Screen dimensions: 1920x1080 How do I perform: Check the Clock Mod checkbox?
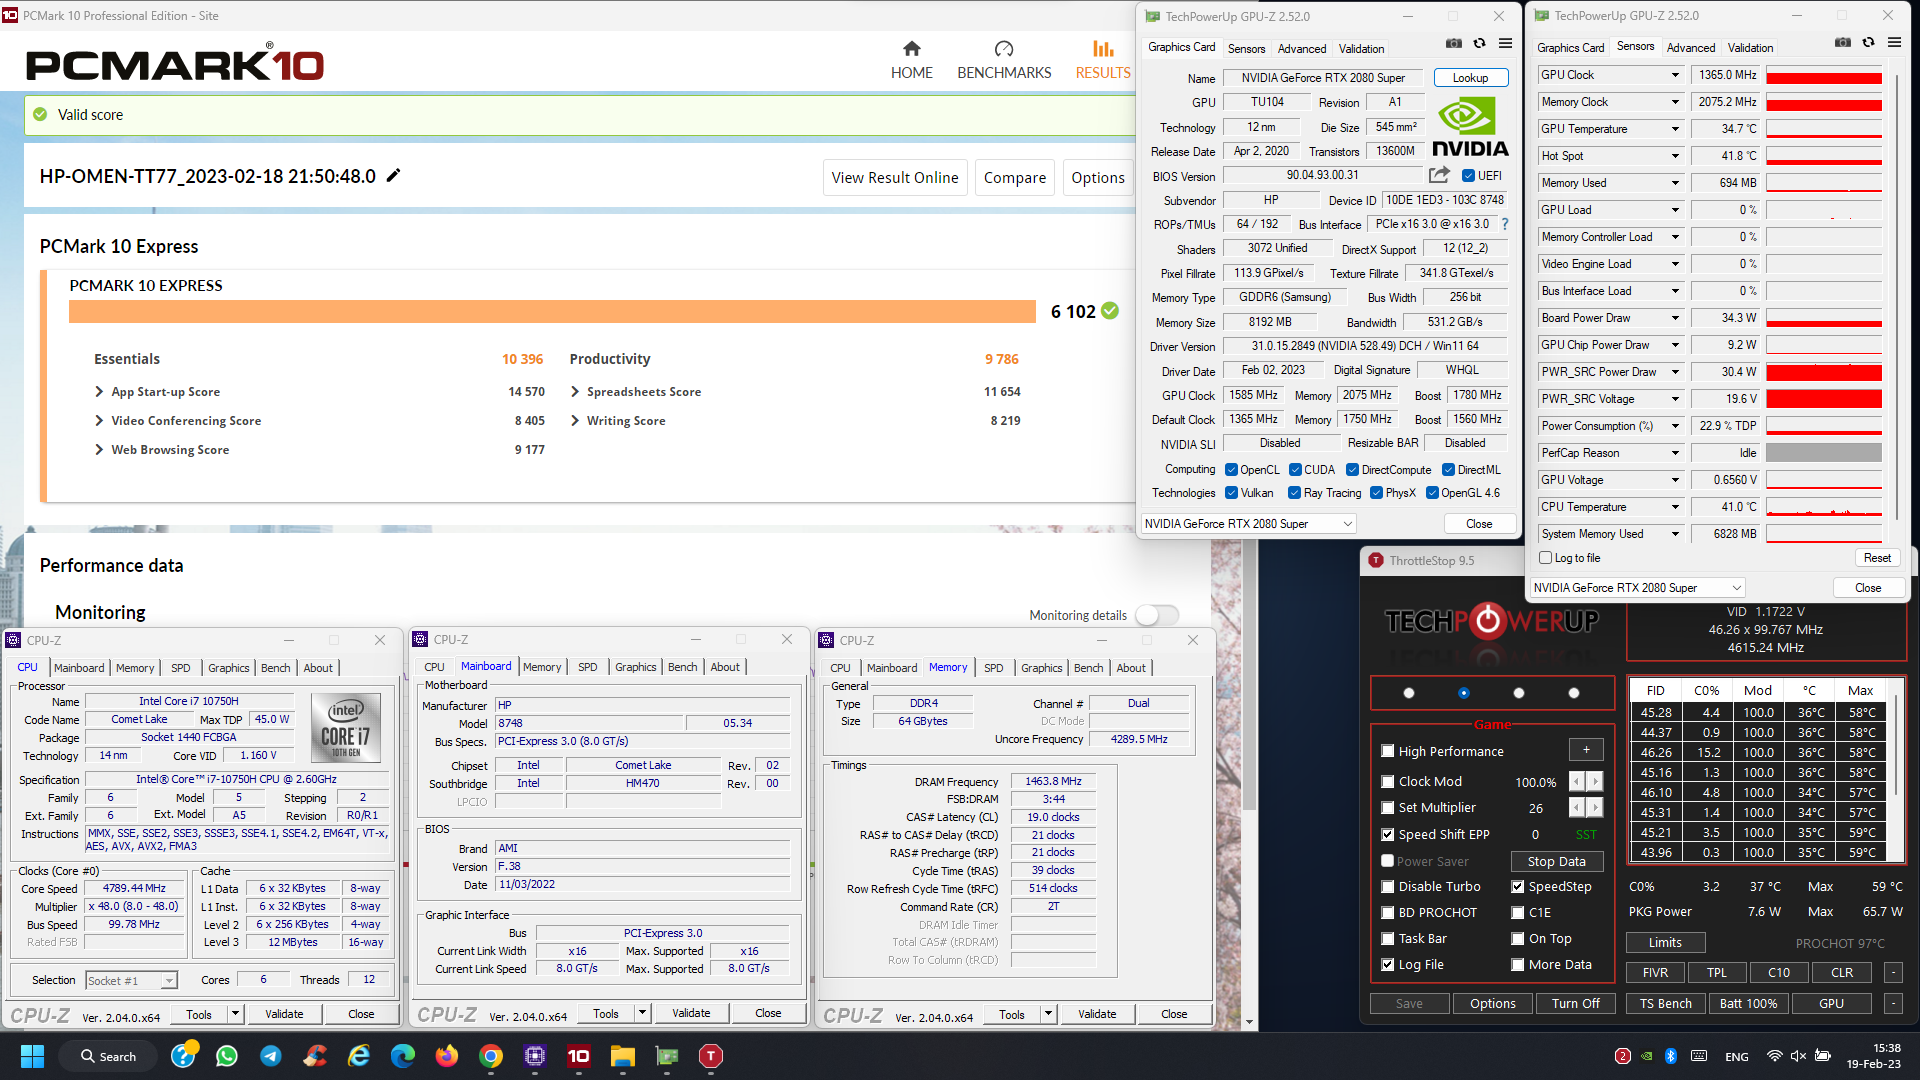(1387, 781)
